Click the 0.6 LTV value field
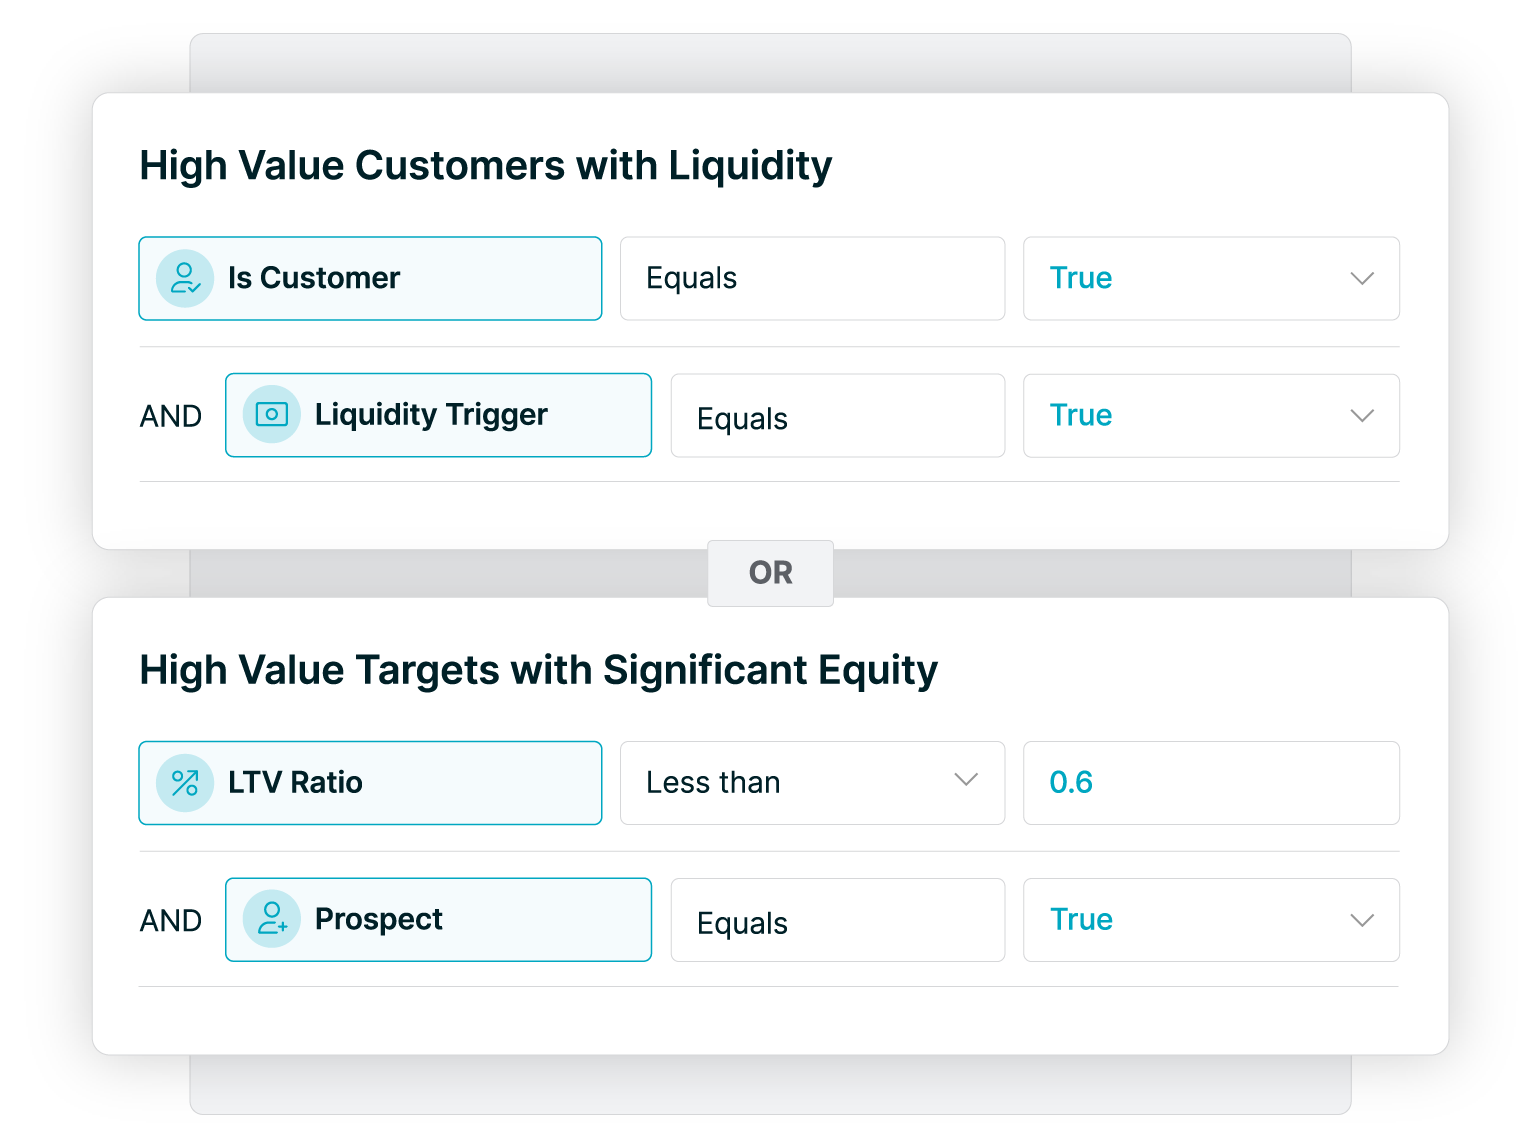Image resolution: width=1540 pixels, height=1148 pixels. click(x=1211, y=783)
